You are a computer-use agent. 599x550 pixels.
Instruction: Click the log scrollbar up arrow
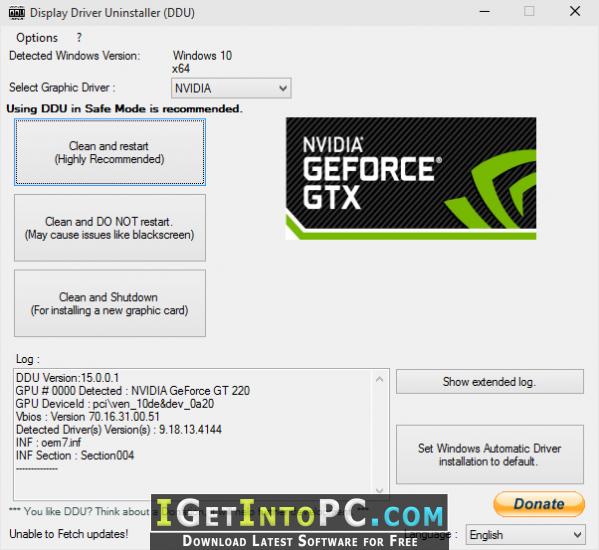[379, 379]
